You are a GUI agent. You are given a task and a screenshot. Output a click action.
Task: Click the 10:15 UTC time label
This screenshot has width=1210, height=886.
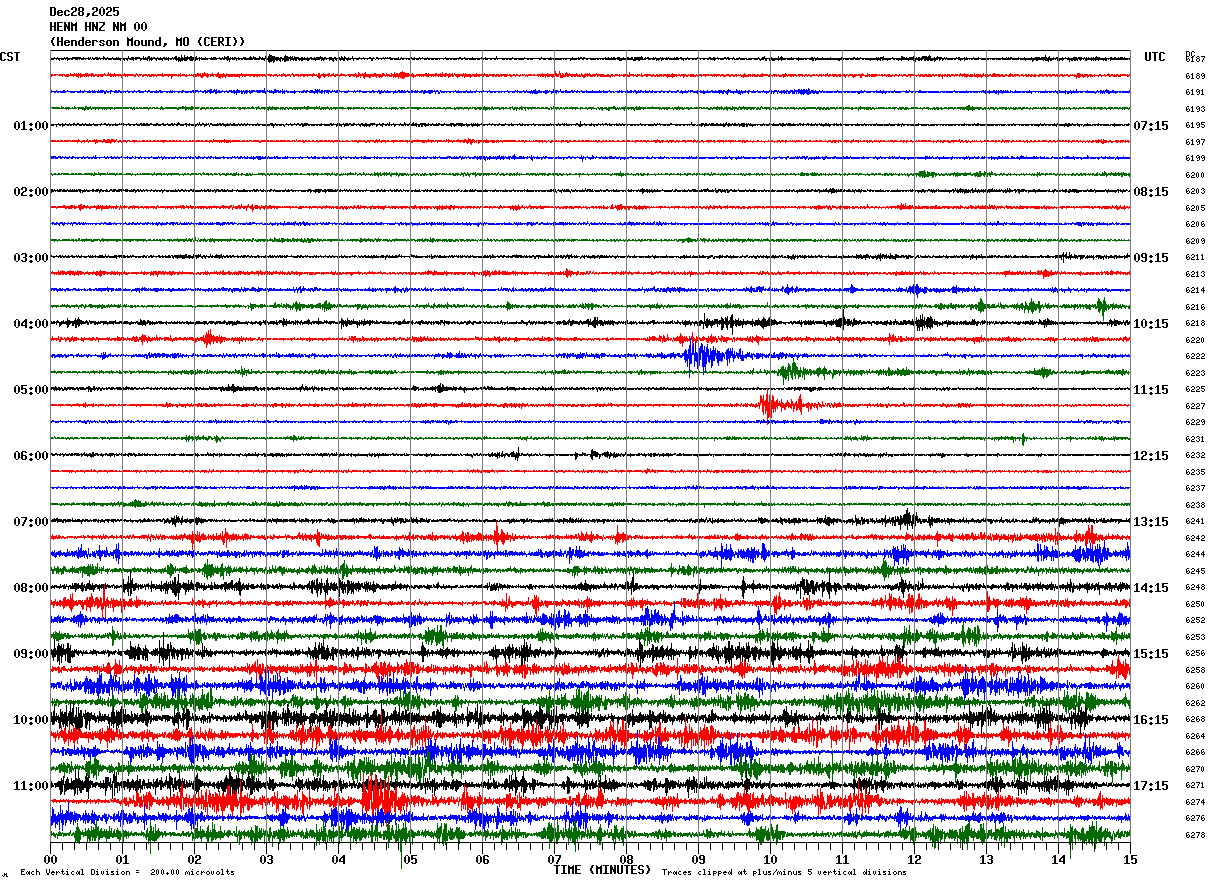pos(1151,324)
